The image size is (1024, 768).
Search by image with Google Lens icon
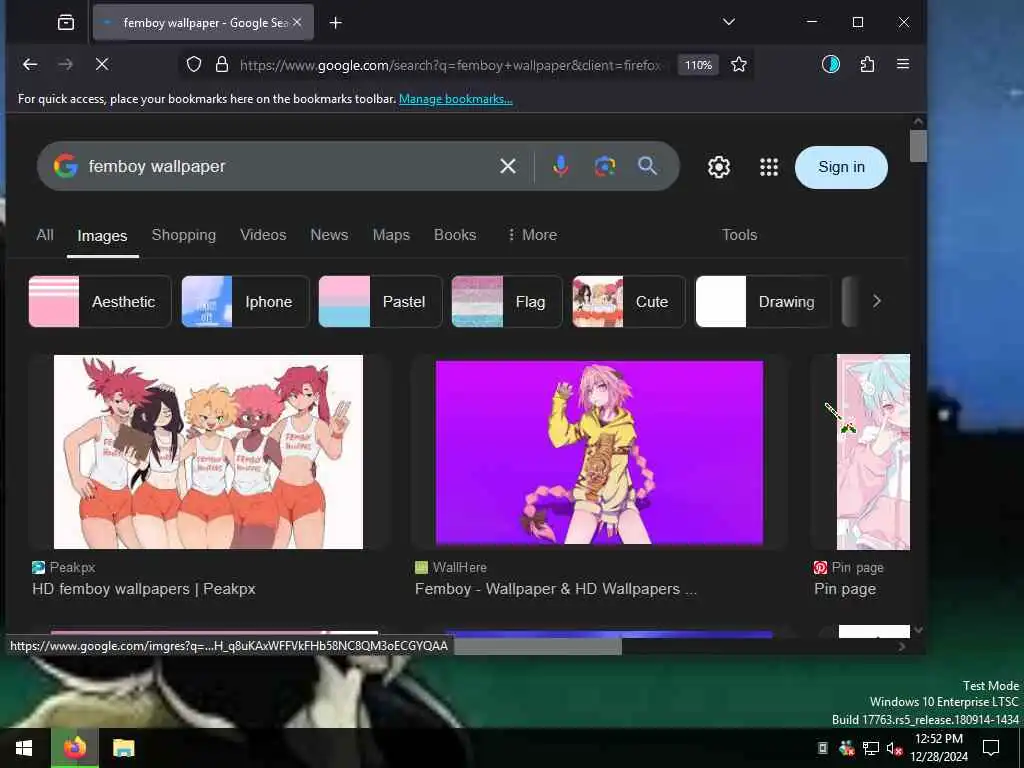(605, 167)
